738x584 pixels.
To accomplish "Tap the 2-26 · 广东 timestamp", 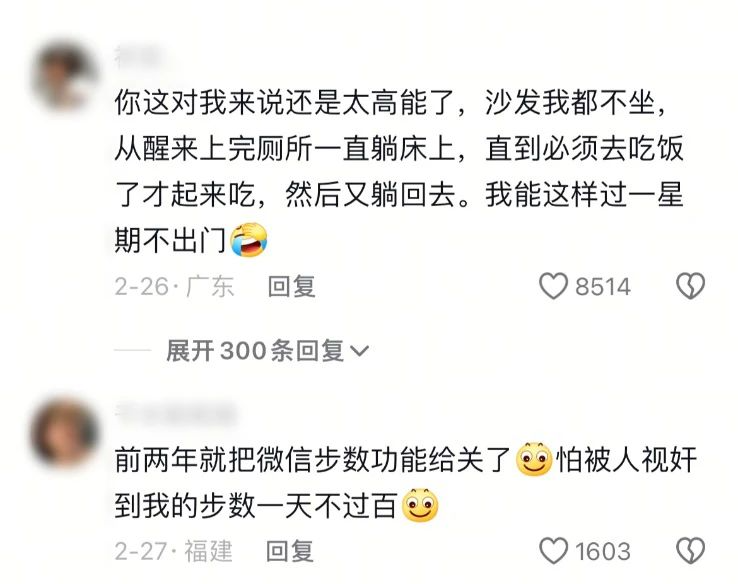I will pos(174,287).
